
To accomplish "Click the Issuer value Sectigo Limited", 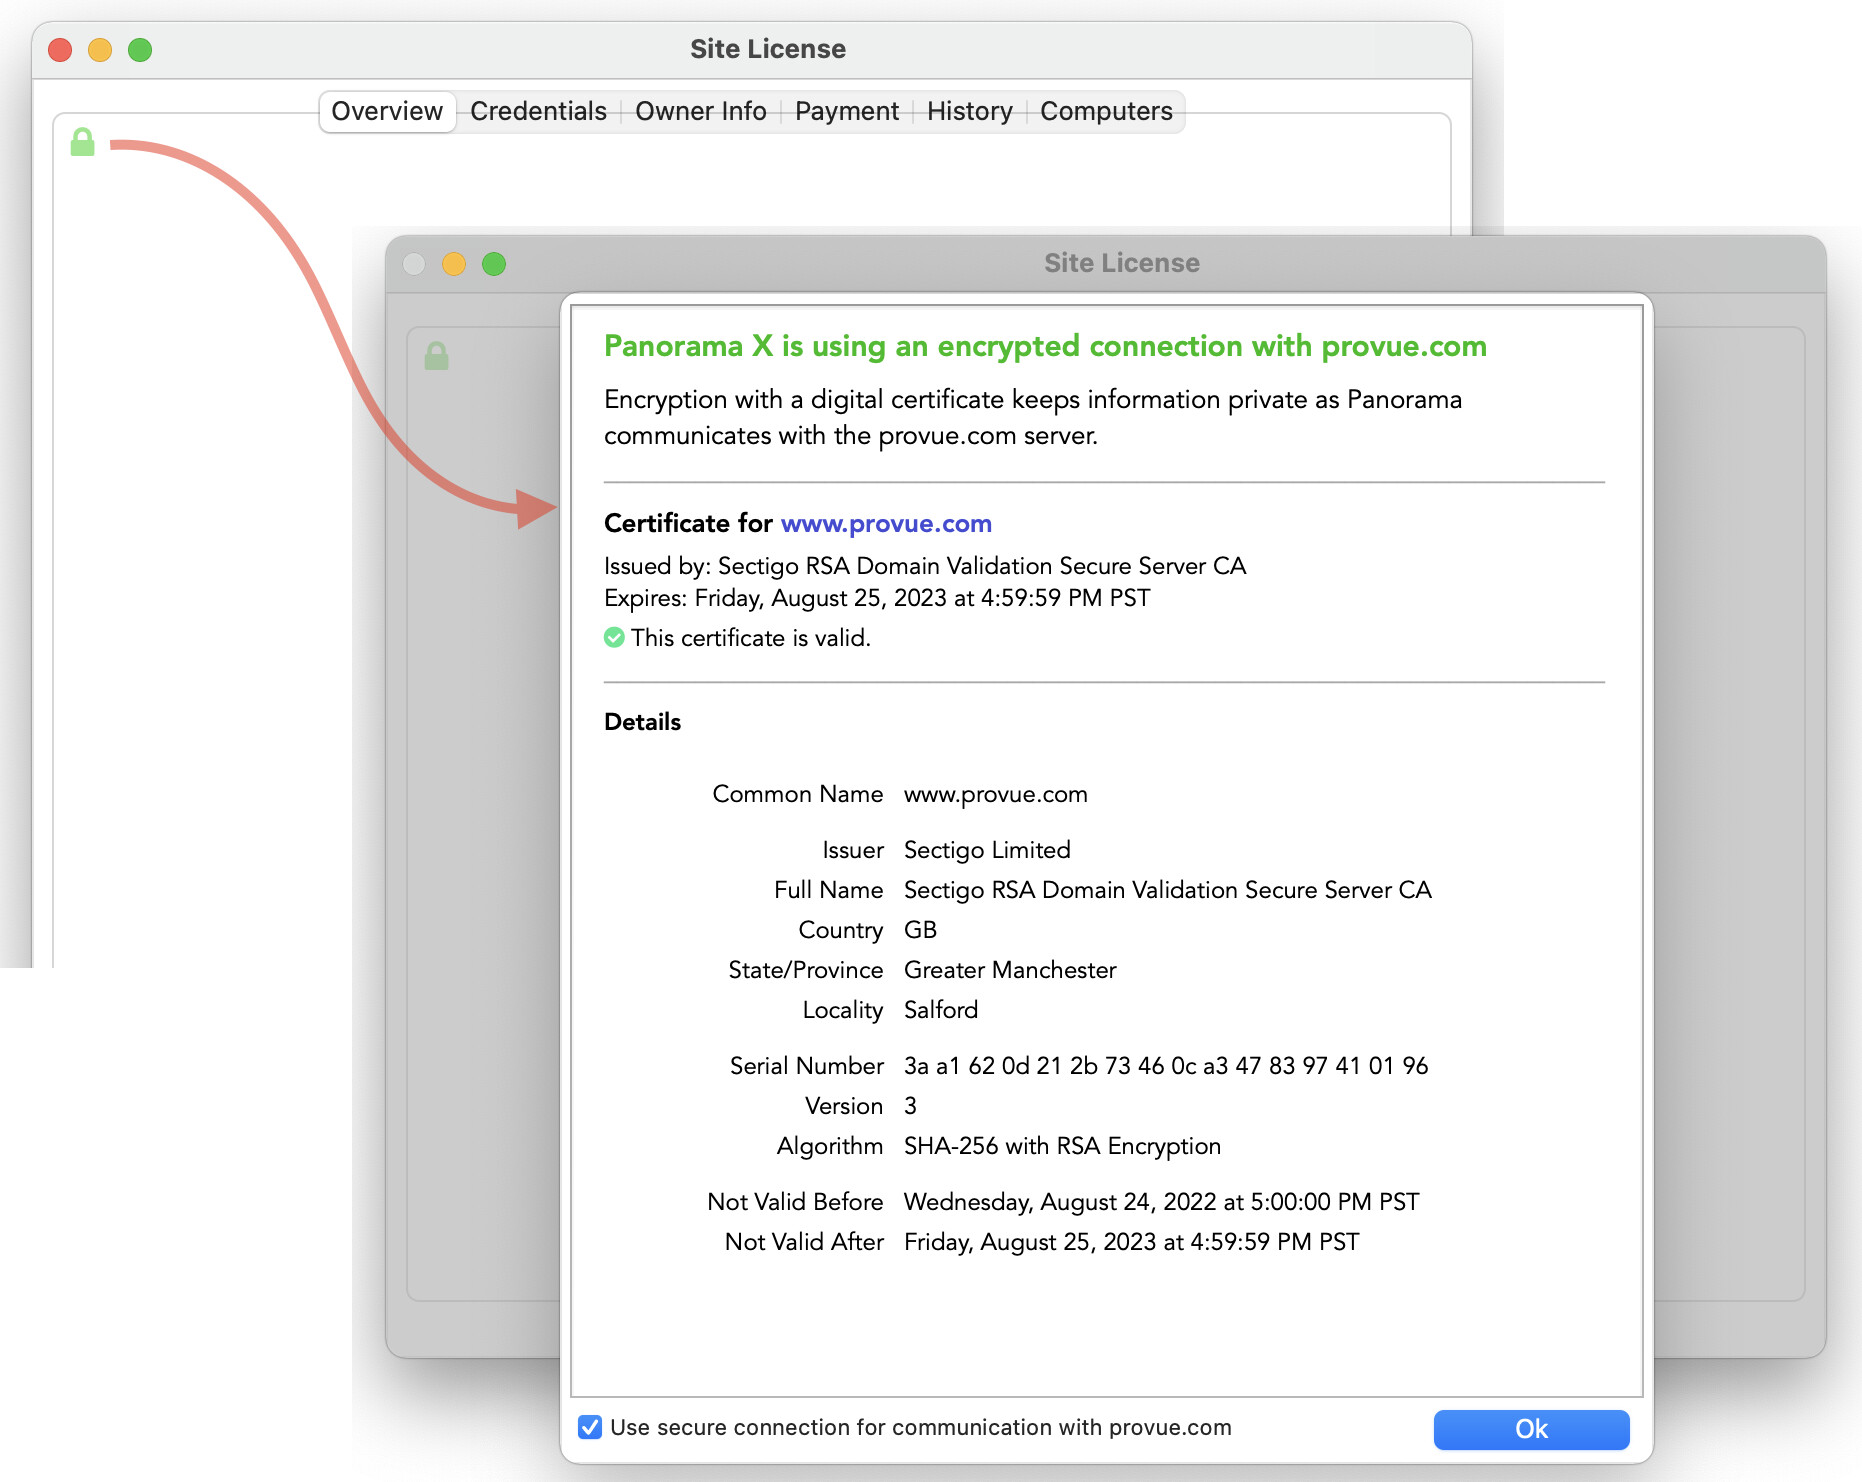I will 987,850.
